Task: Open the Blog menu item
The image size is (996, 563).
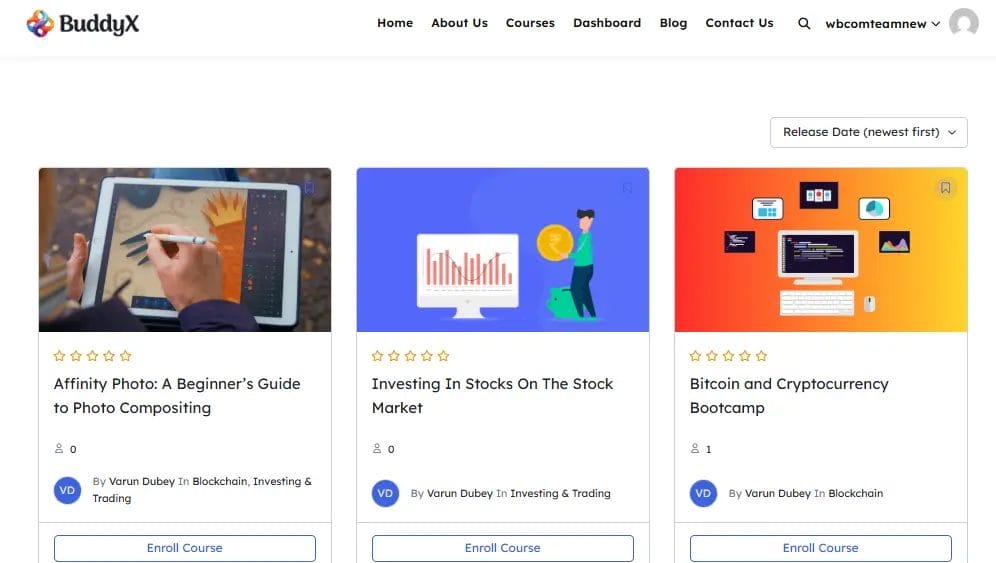Action: [x=673, y=23]
